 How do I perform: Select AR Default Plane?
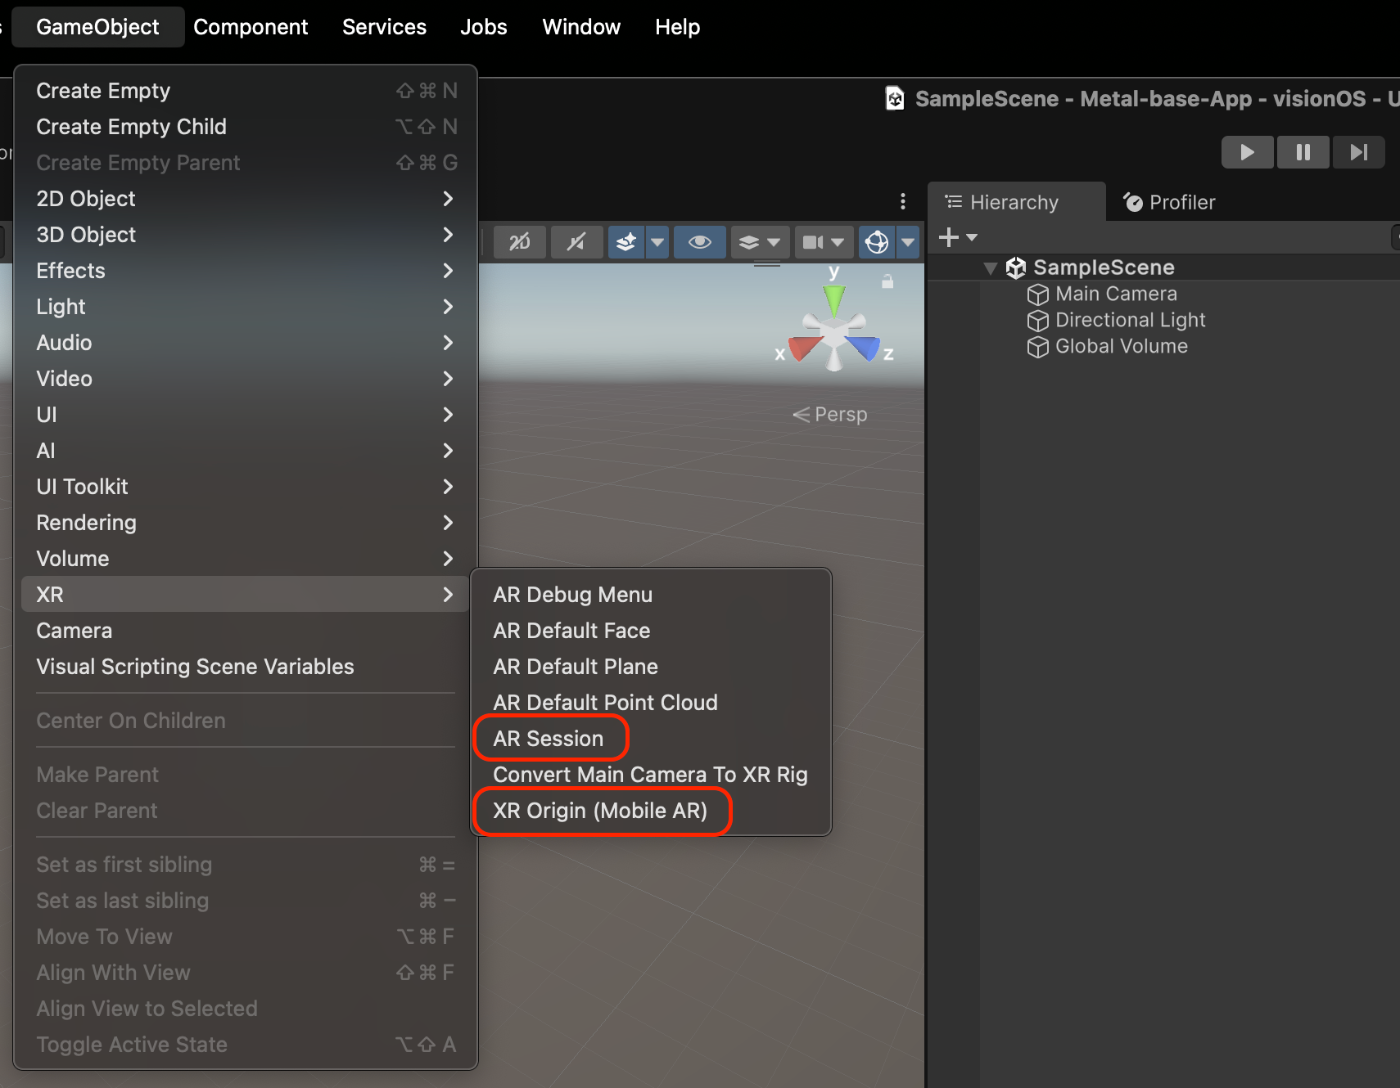[651, 667]
